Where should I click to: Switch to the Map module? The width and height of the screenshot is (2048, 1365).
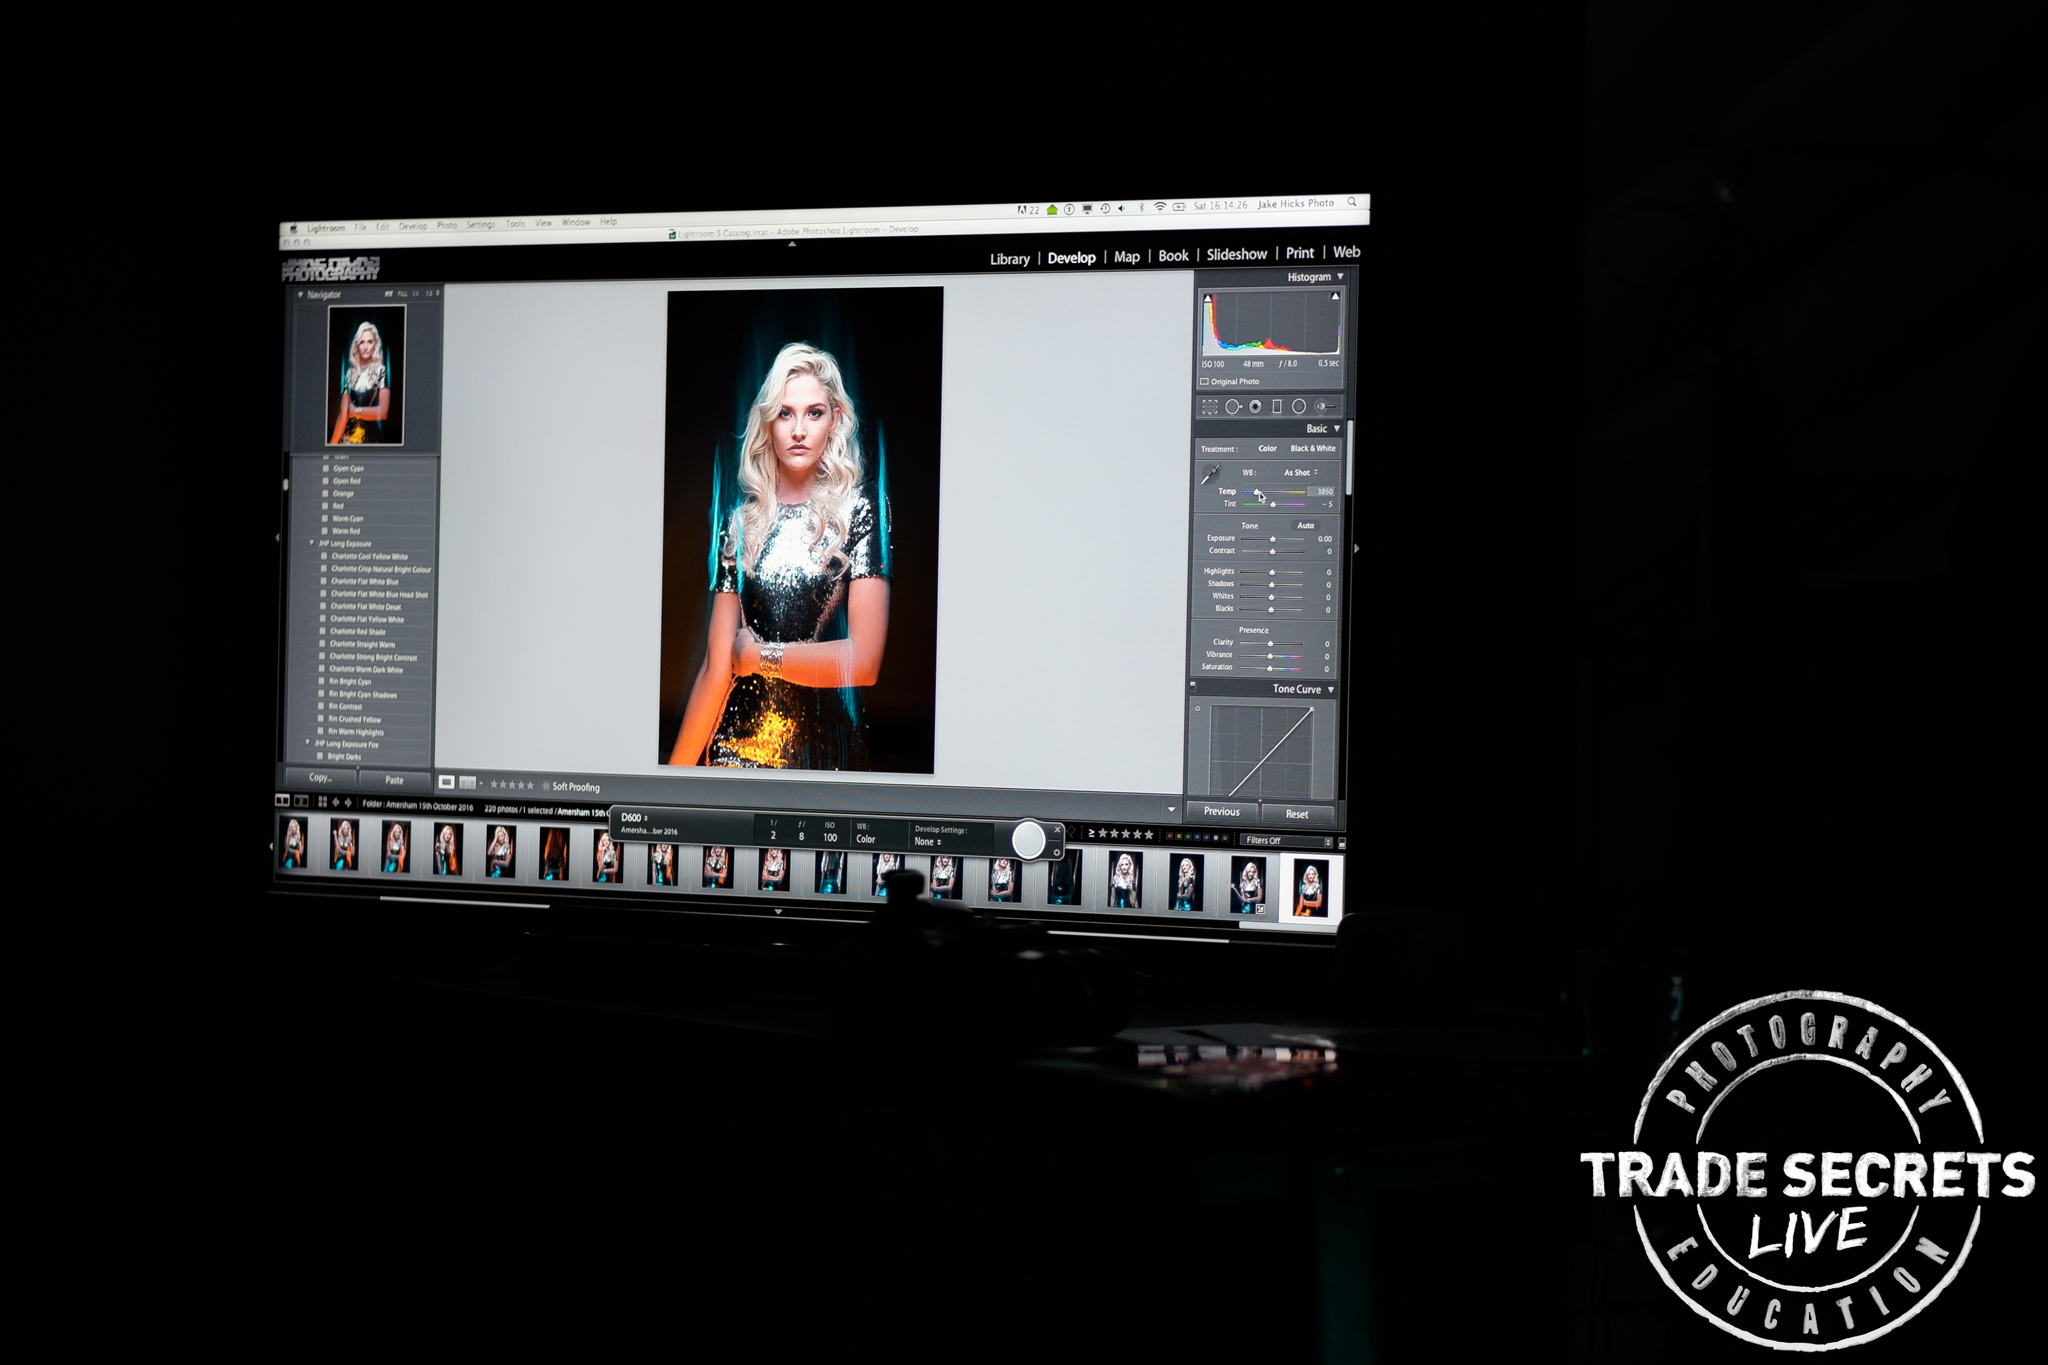pyautogui.click(x=1127, y=257)
